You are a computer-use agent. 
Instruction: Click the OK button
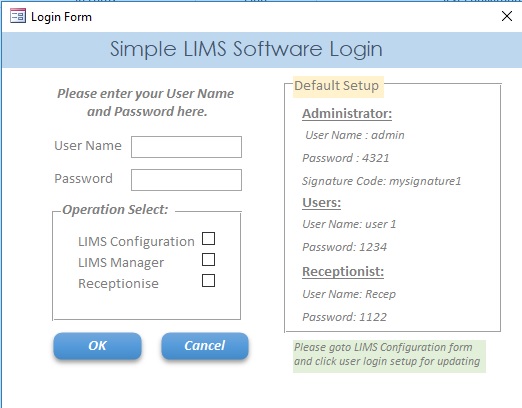click(97, 346)
